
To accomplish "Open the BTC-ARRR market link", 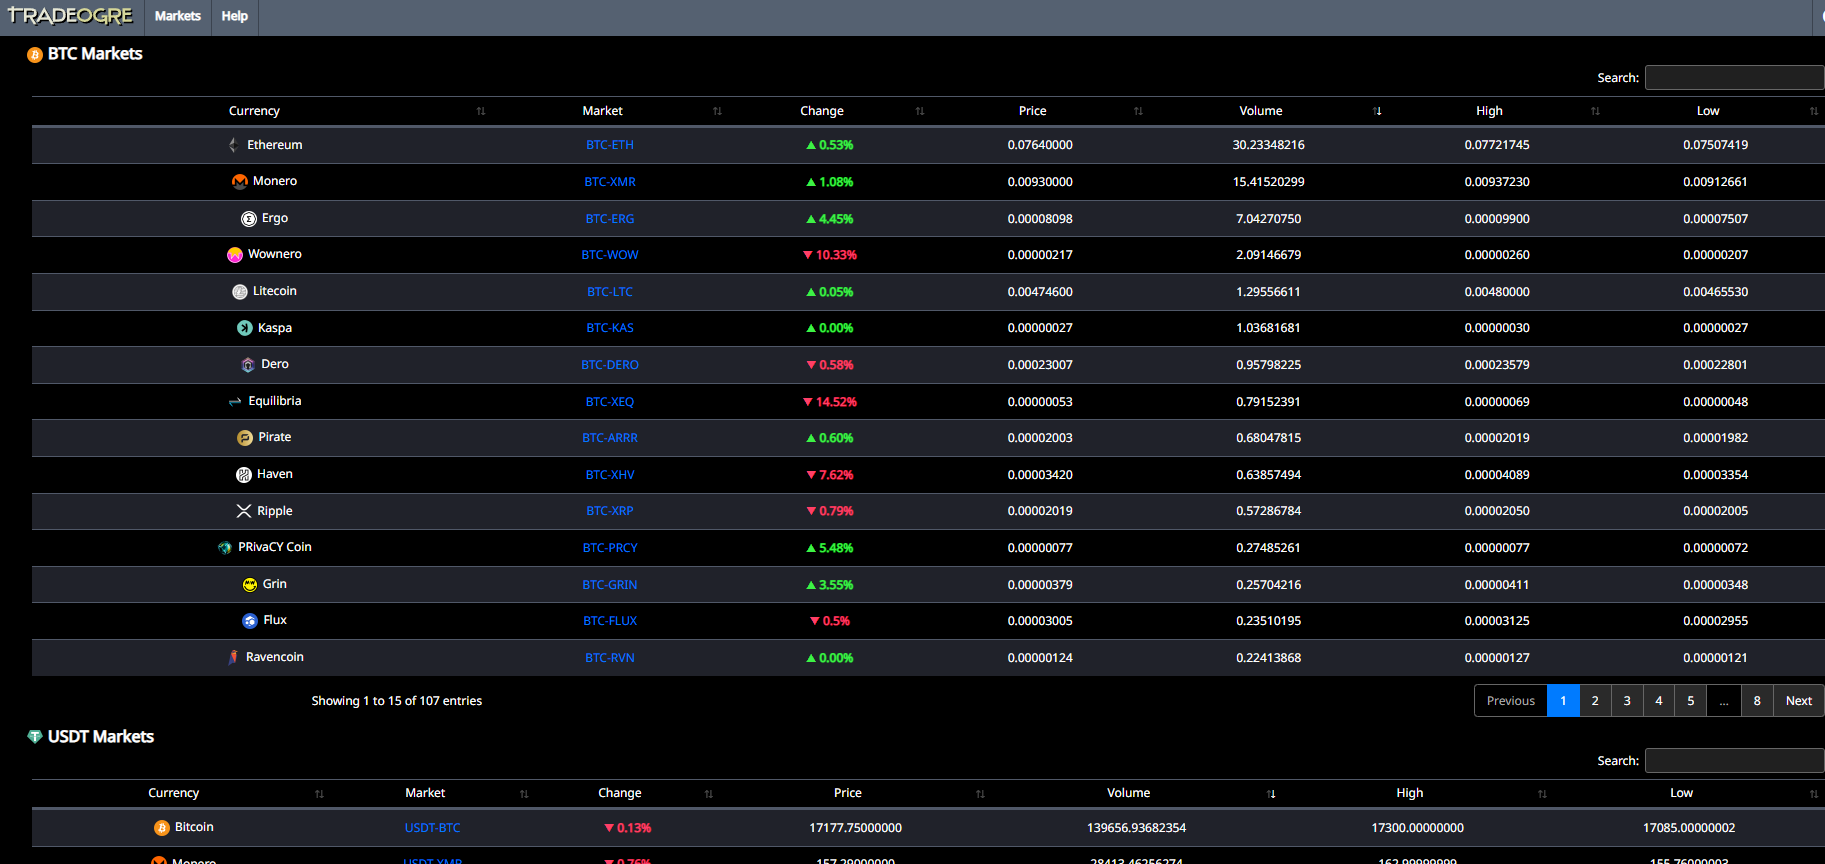I will (x=610, y=438).
